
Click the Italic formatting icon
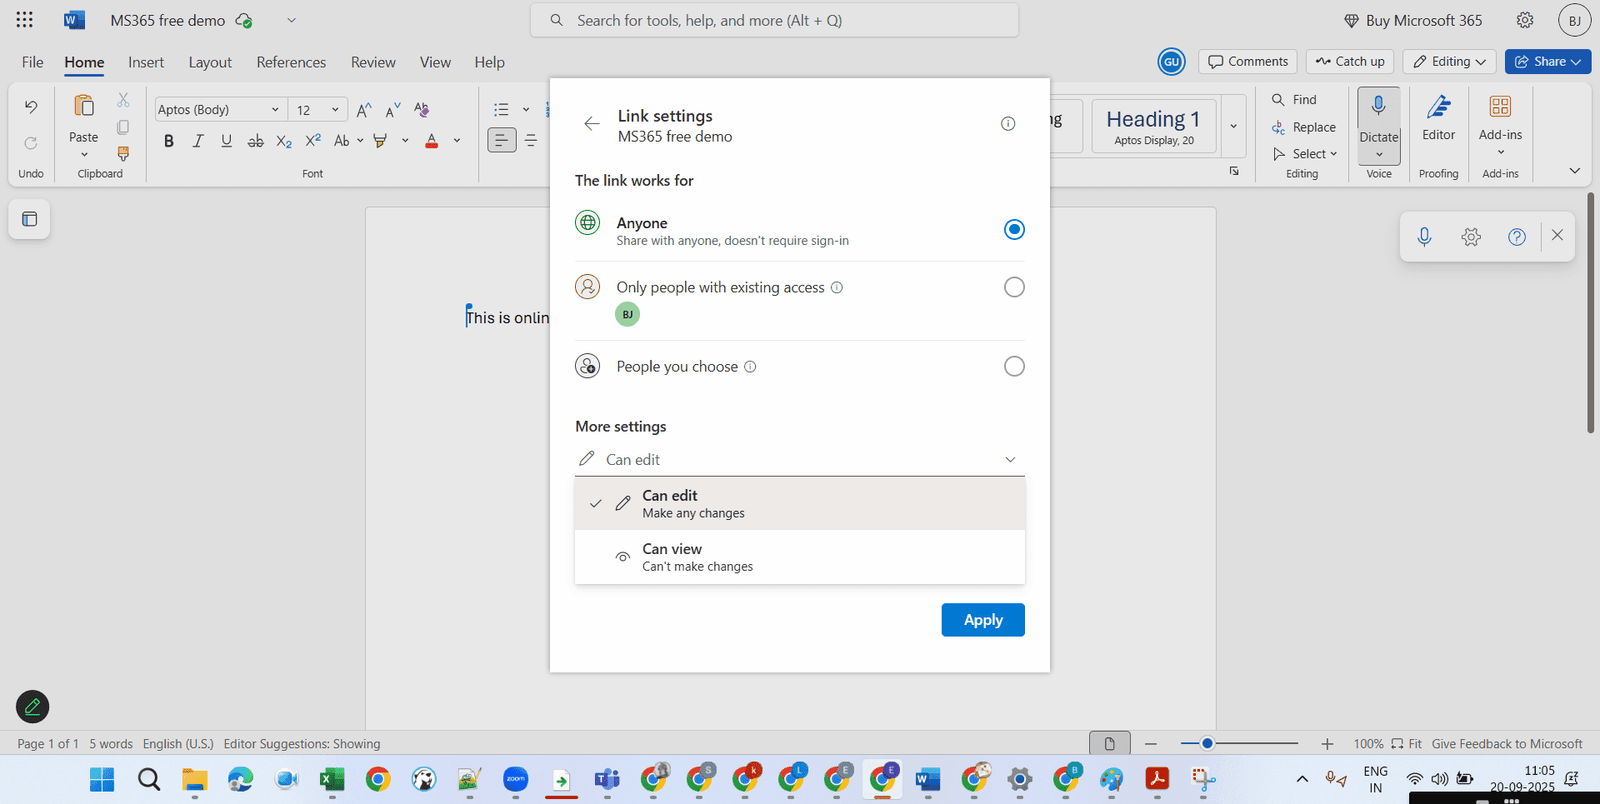pyautogui.click(x=198, y=141)
